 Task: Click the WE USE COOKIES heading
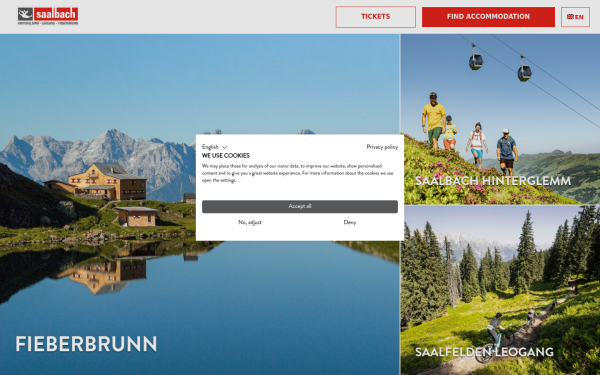tap(226, 156)
